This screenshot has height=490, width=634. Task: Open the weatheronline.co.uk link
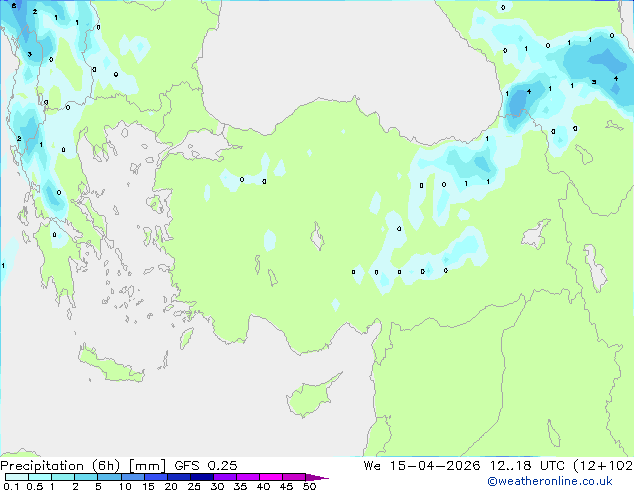click(x=550, y=481)
